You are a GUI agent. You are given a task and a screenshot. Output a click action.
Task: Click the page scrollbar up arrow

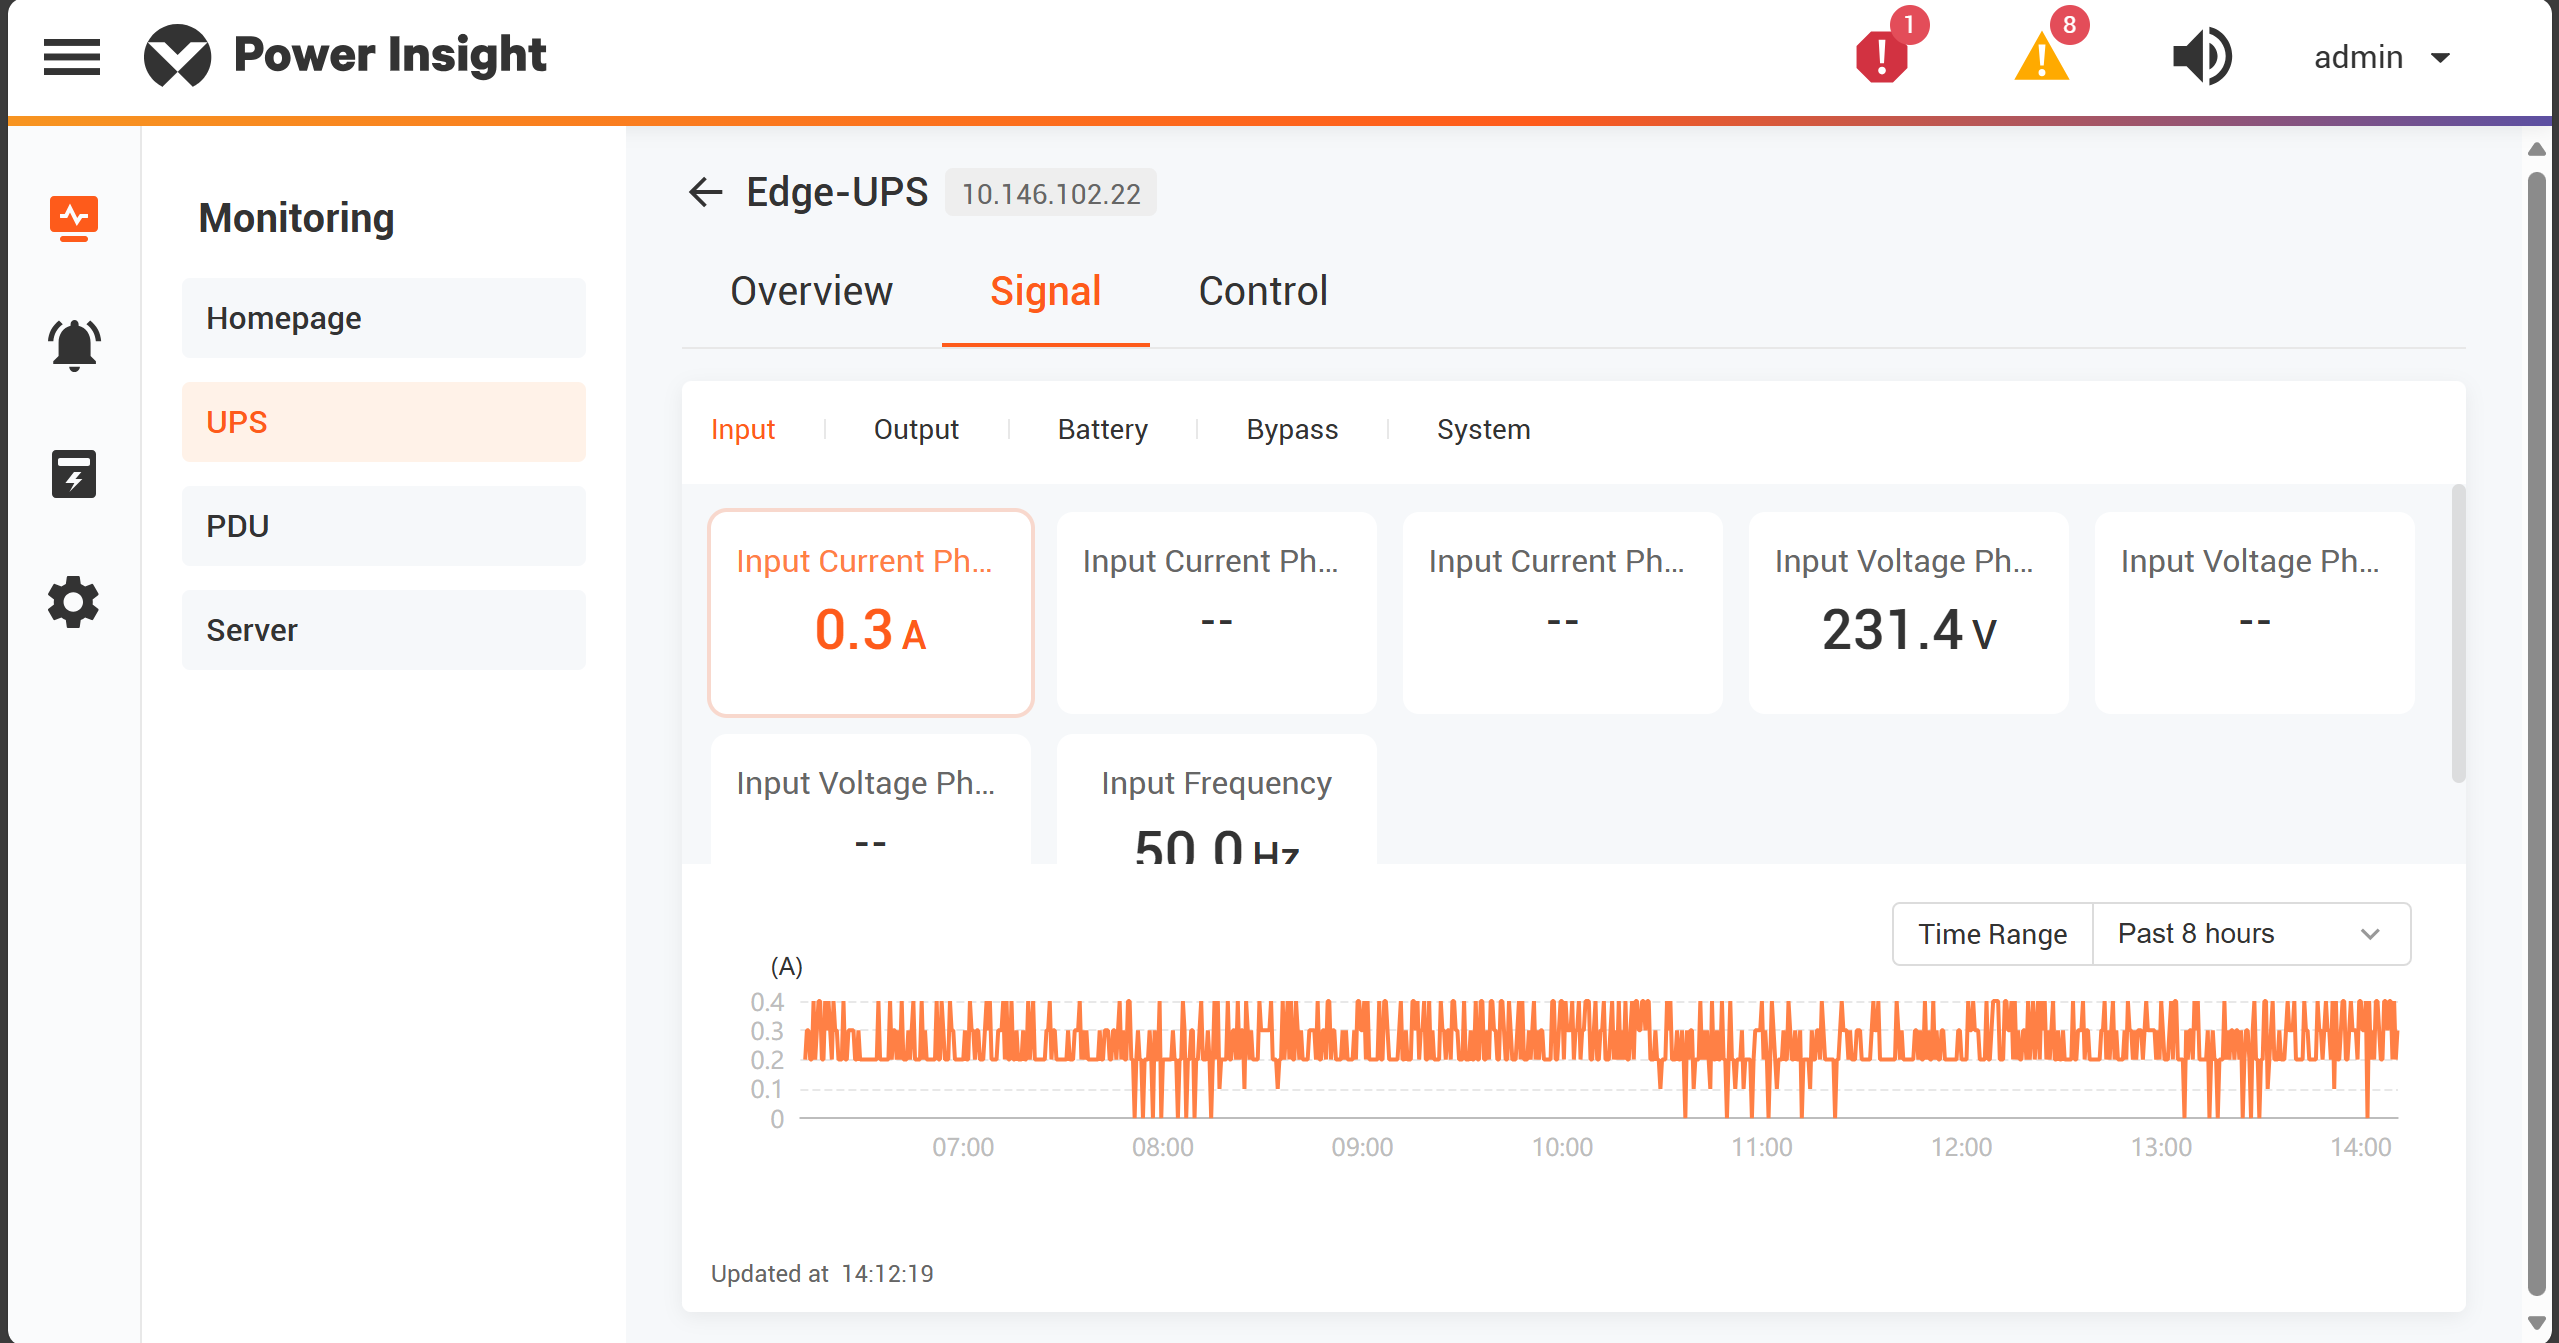[2536, 149]
